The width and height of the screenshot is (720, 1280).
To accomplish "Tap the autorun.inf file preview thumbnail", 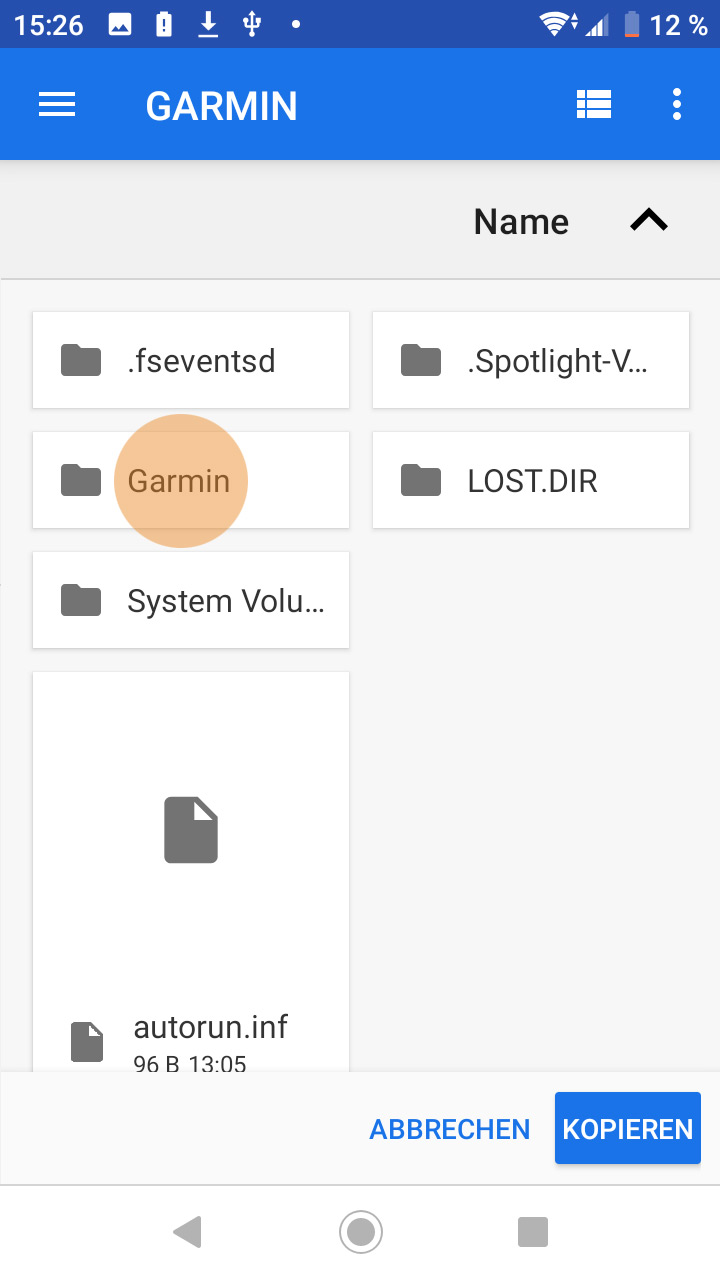I will click(191, 830).
